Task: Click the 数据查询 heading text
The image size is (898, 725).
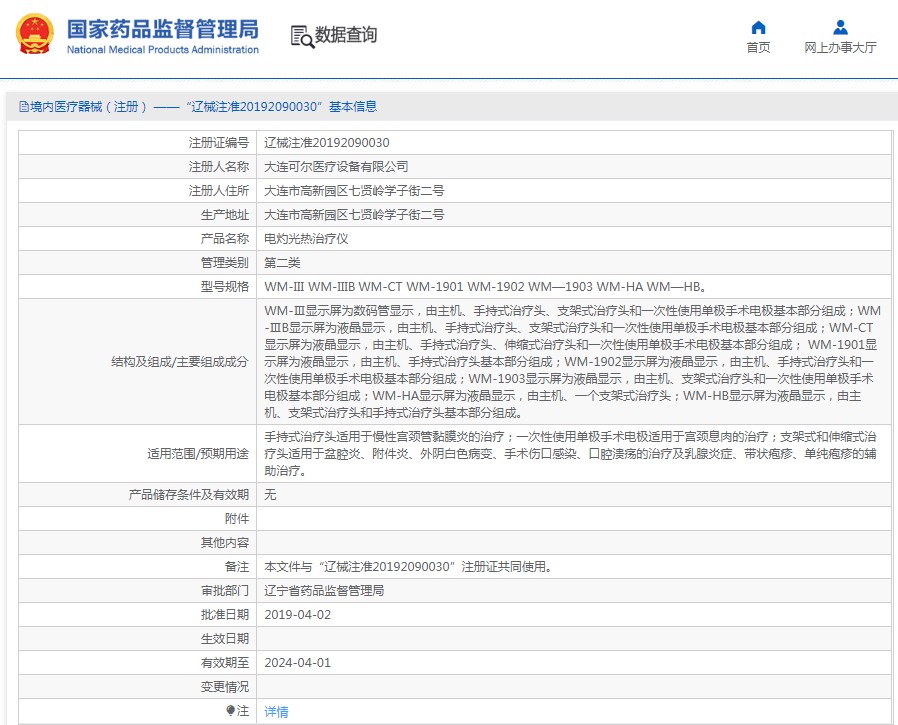Action: click(346, 35)
